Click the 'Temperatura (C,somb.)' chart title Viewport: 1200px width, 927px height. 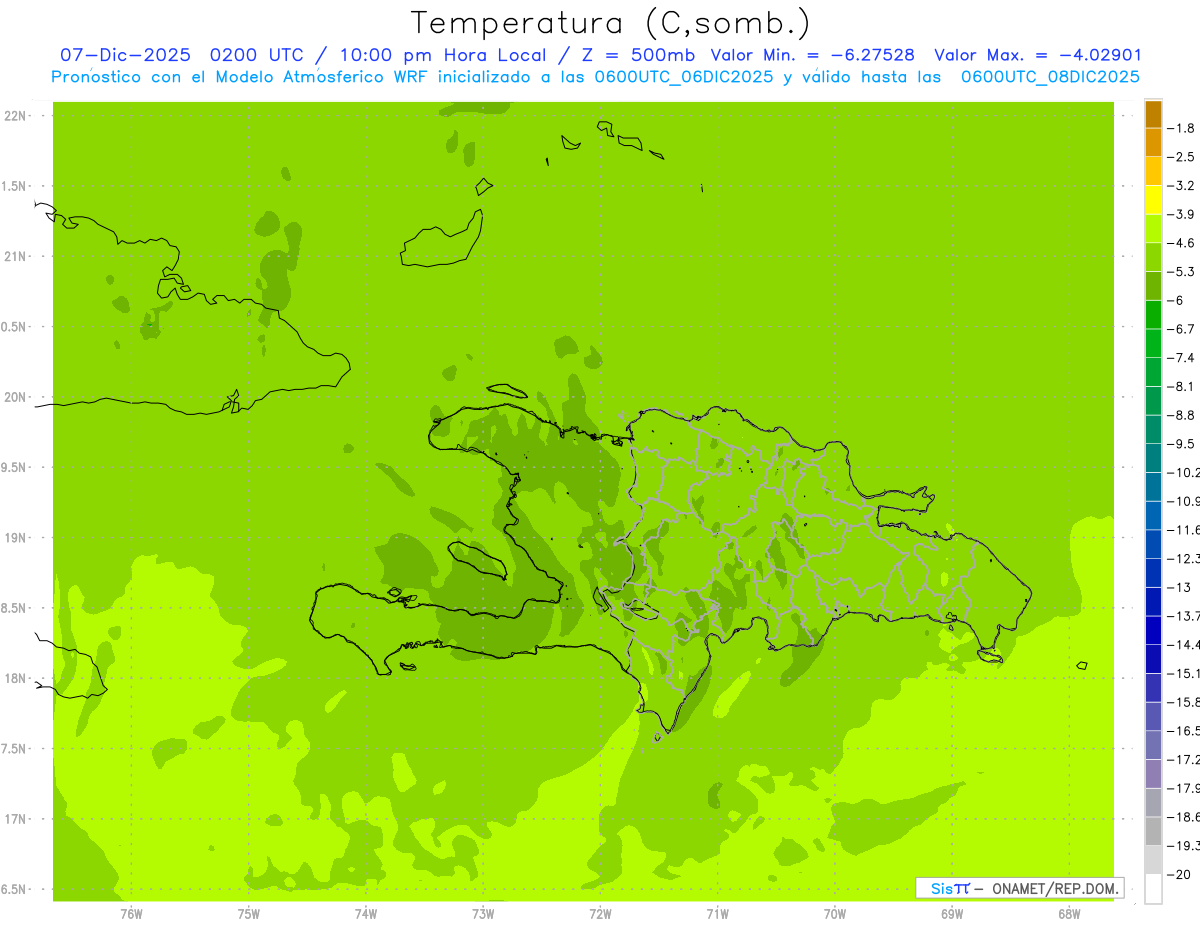[610, 23]
